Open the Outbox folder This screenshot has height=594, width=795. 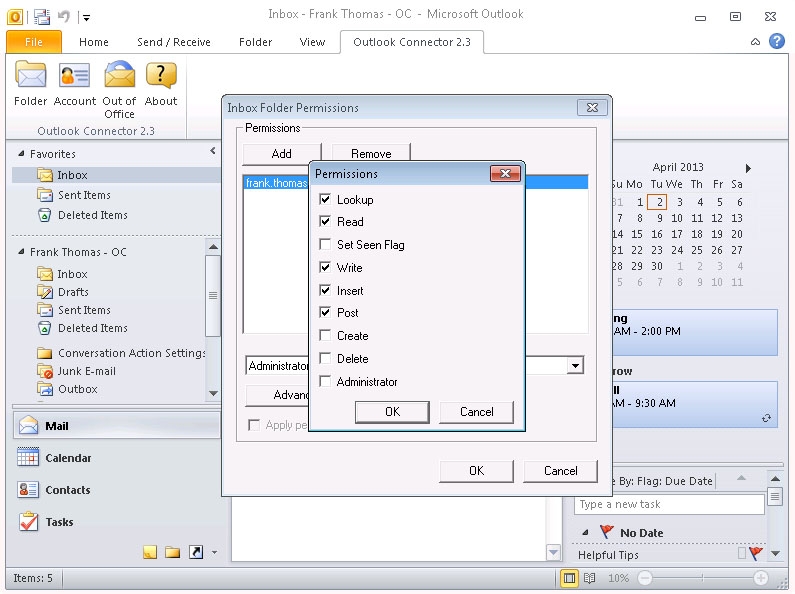(78, 389)
